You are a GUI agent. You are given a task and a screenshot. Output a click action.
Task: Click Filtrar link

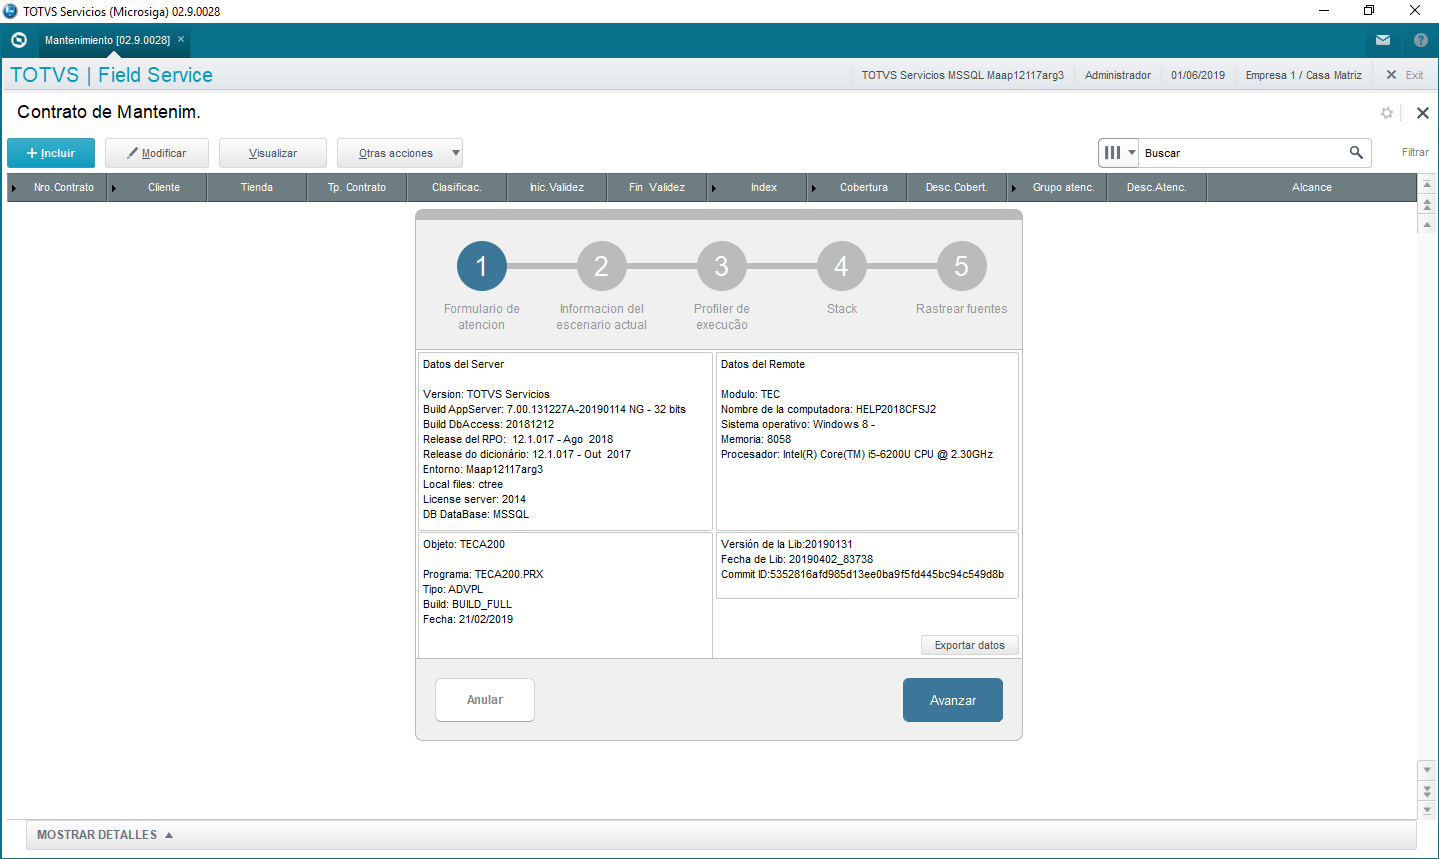[1415, 152]
